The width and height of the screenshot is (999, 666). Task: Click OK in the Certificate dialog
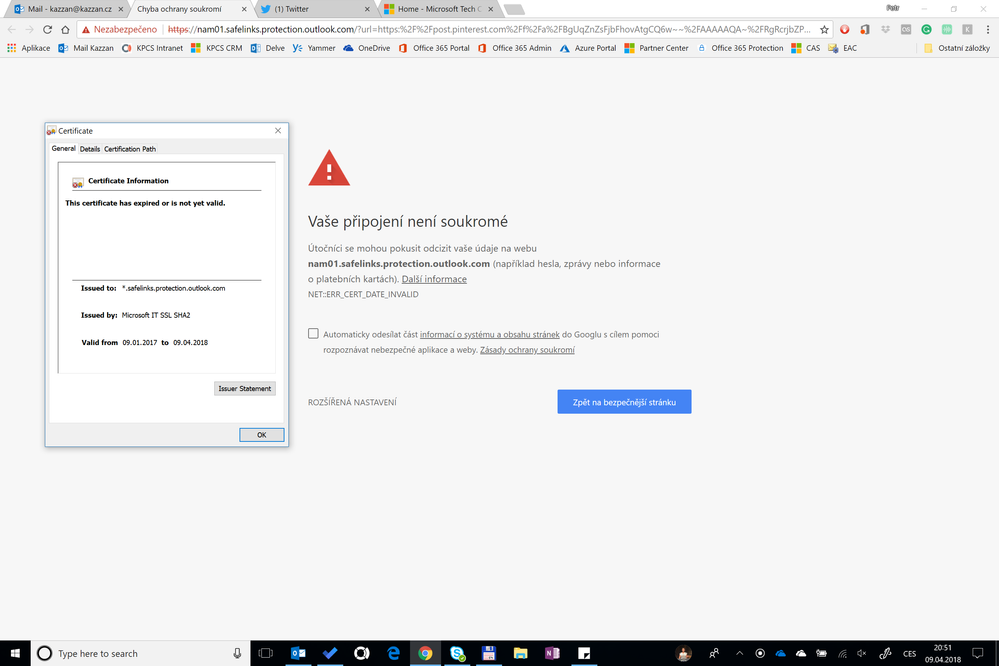(x=262, y=435)
